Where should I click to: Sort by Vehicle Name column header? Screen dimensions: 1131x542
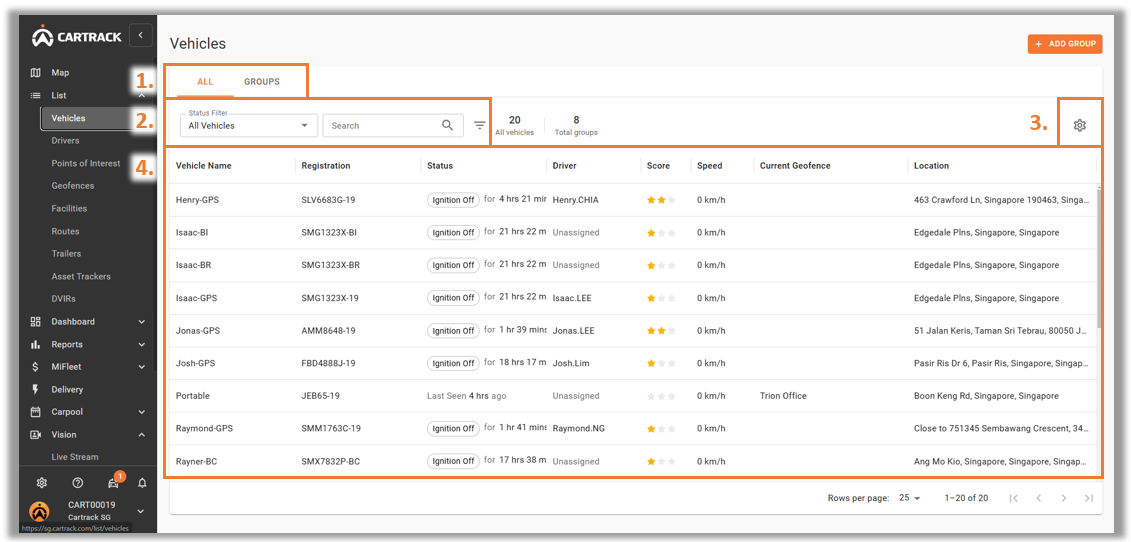tap(203, 166)
